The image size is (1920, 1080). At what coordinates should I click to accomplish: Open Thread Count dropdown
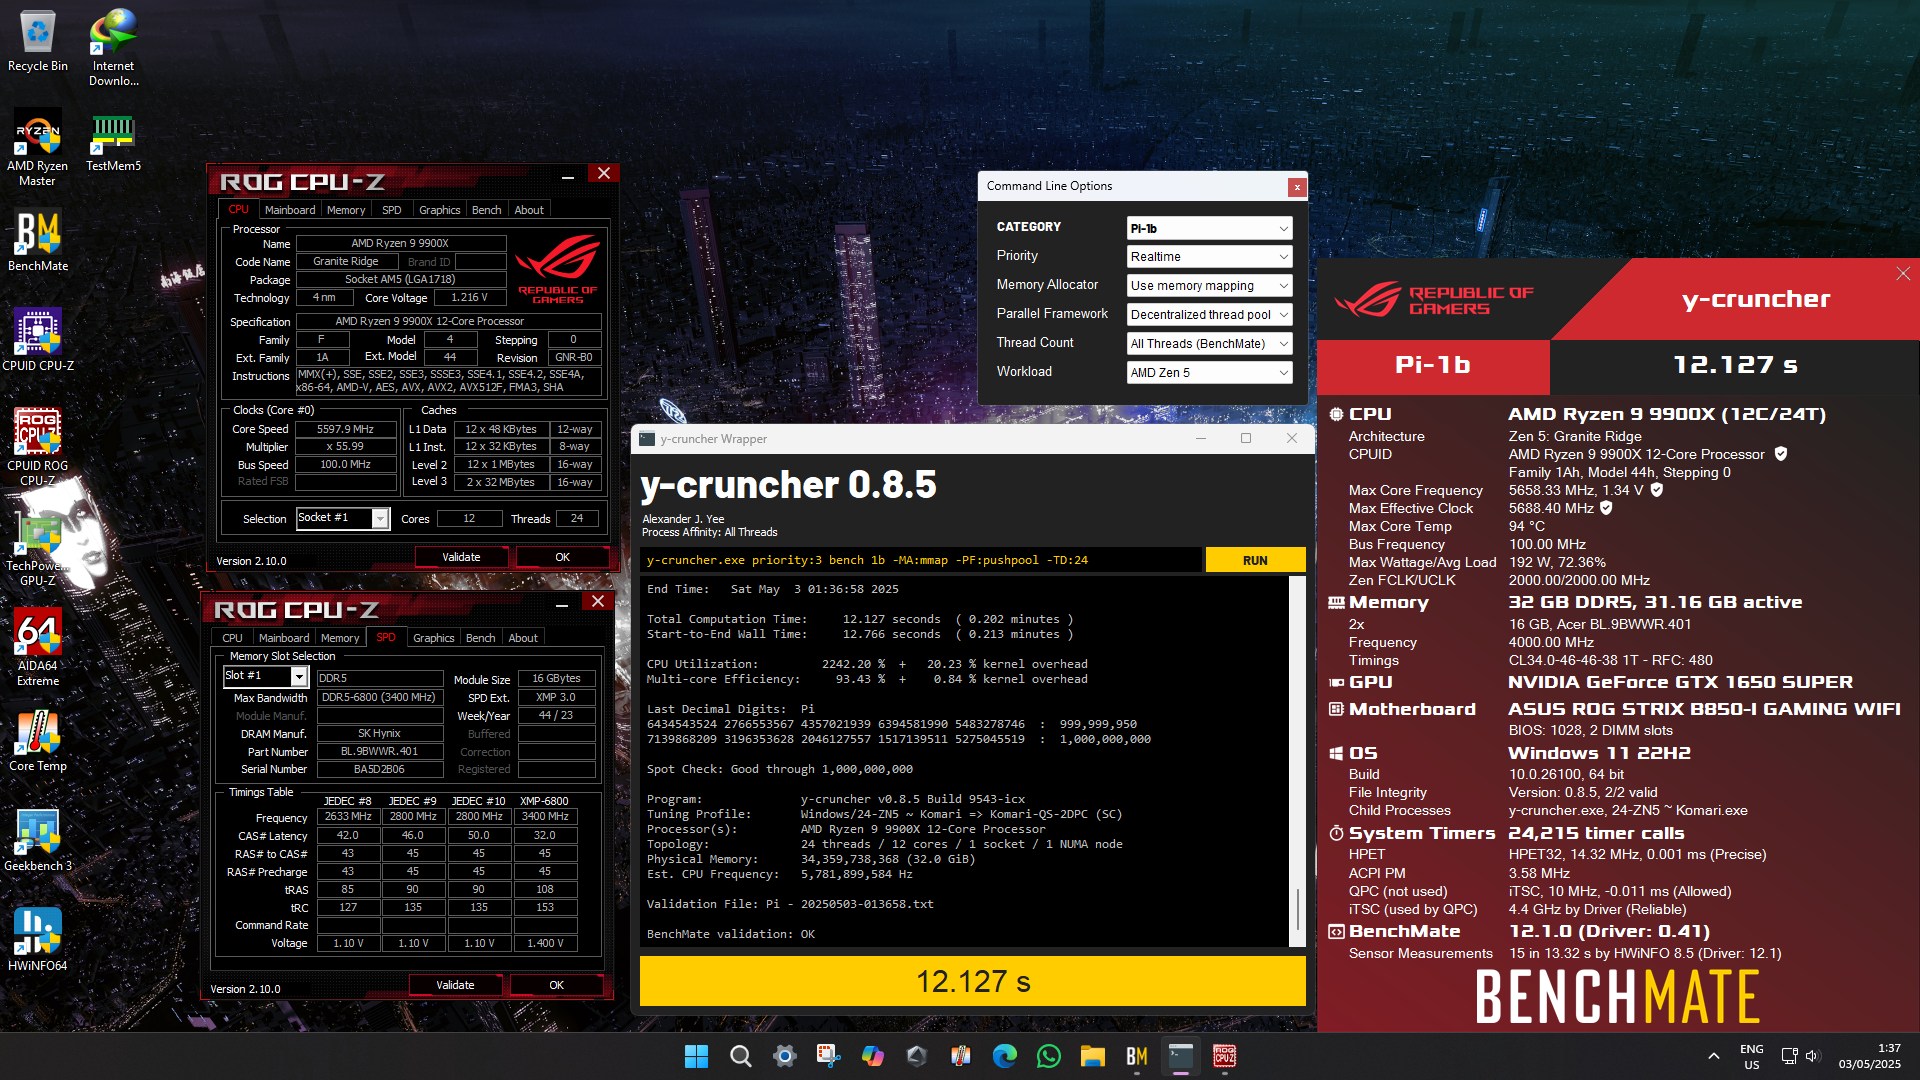[1209, 344]
